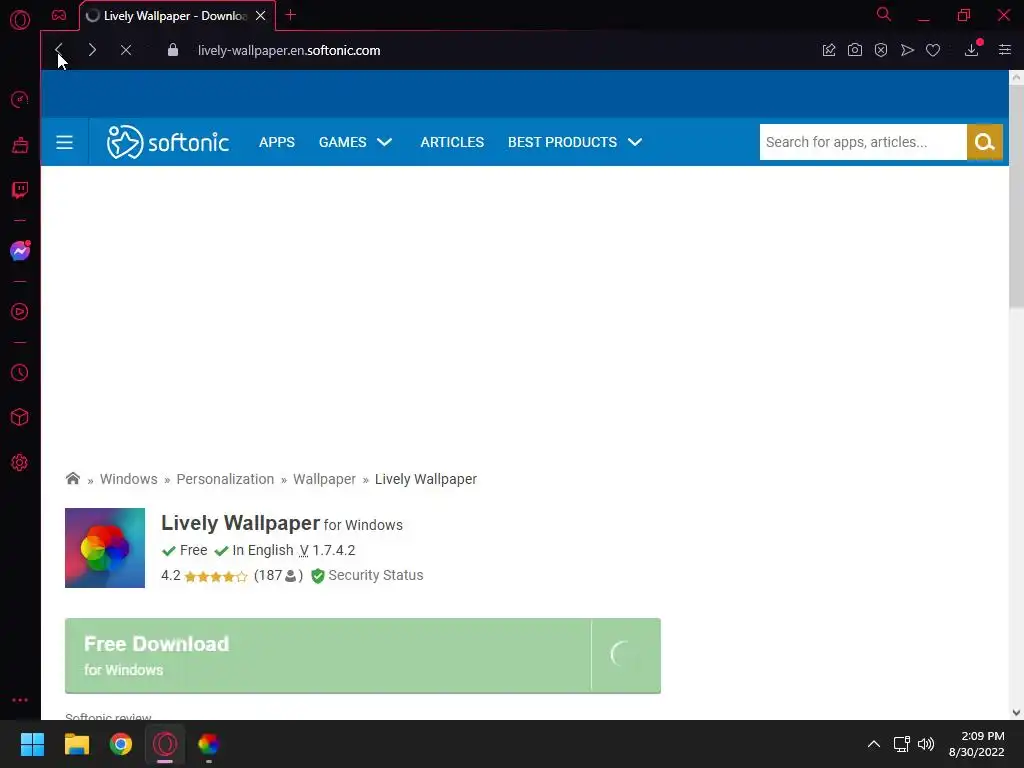Screen dimensions: 1024x768
Task: Open the Windows Start menu
Action: pos(32,744)
